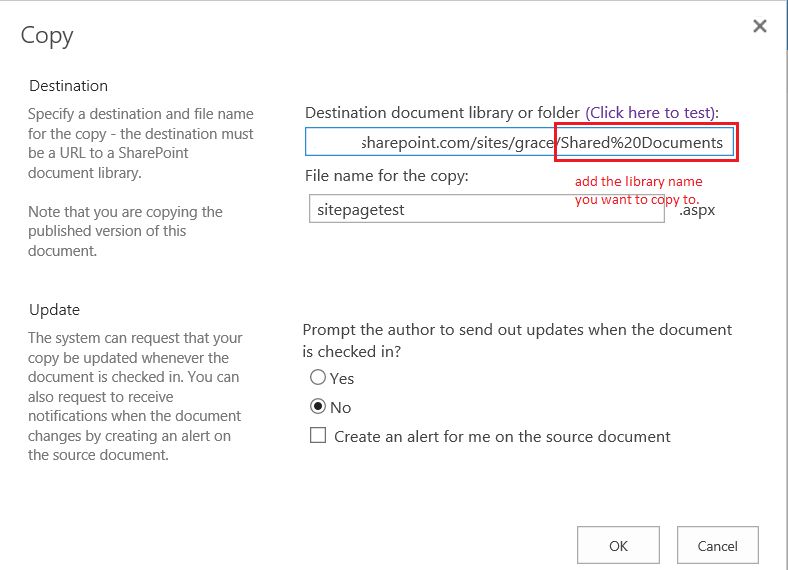The width and height of the screenshot is (788, 570).
Task: Click the file name field containing sitepagetest
Action: pyautogui.click(x=486, y=209)
